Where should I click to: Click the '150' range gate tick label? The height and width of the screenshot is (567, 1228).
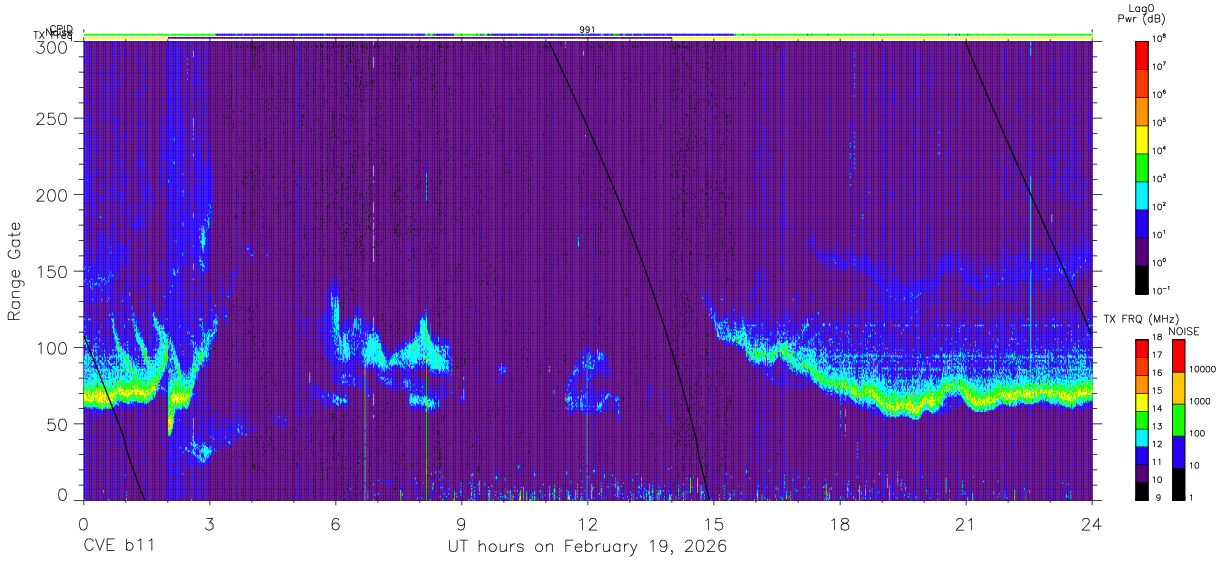coord(52,271)
